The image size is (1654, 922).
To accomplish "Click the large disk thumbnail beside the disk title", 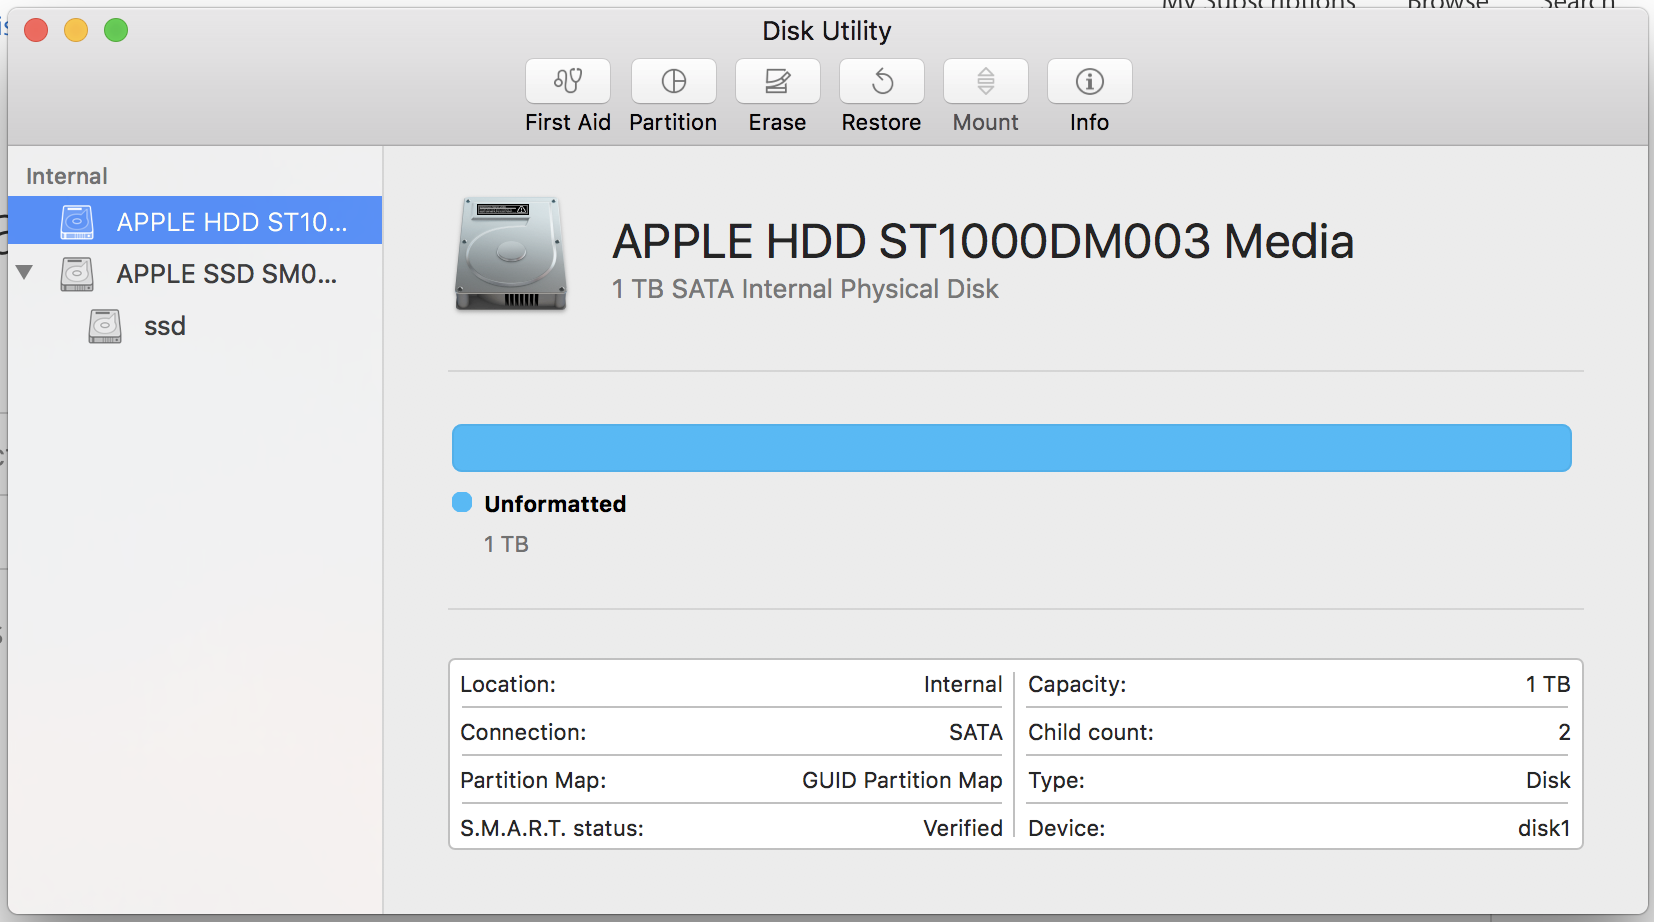I will point(511,254).
